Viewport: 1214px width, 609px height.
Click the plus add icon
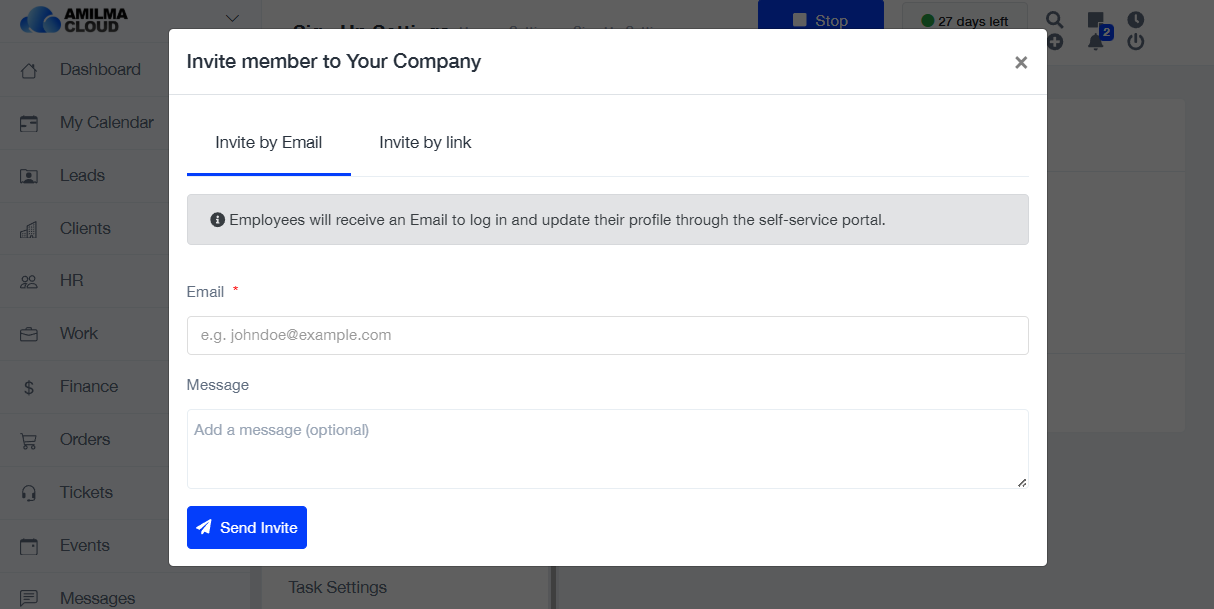(1055, 42)
